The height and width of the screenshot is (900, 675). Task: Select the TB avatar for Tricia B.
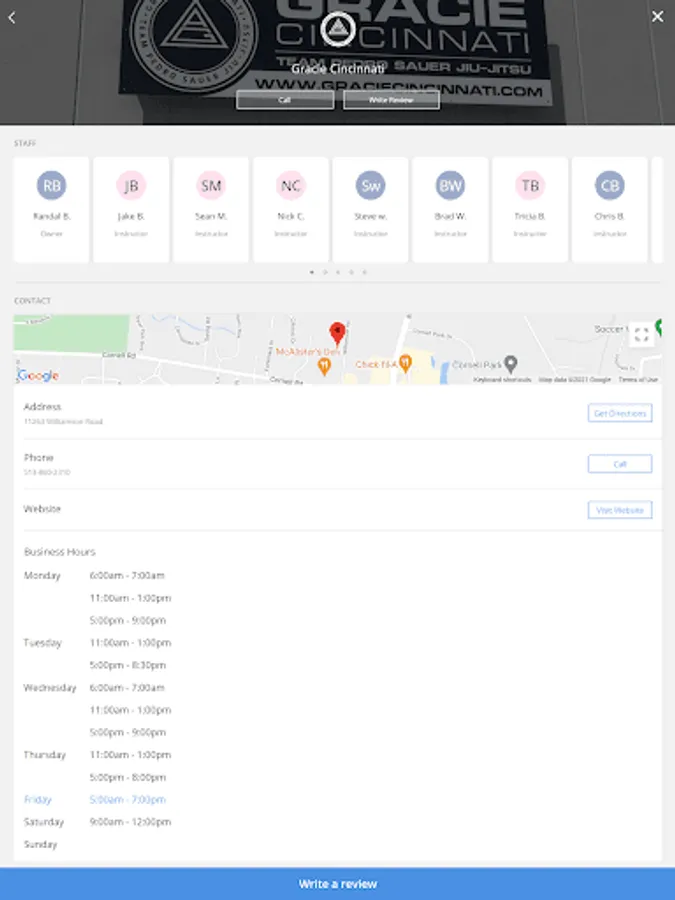[530, 185]
